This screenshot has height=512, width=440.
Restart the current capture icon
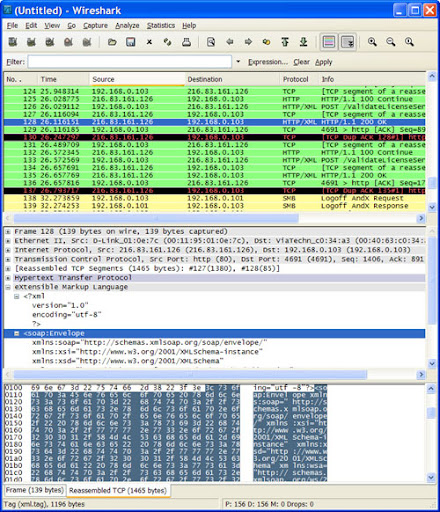pyautogui.click(x=87, y=42)
